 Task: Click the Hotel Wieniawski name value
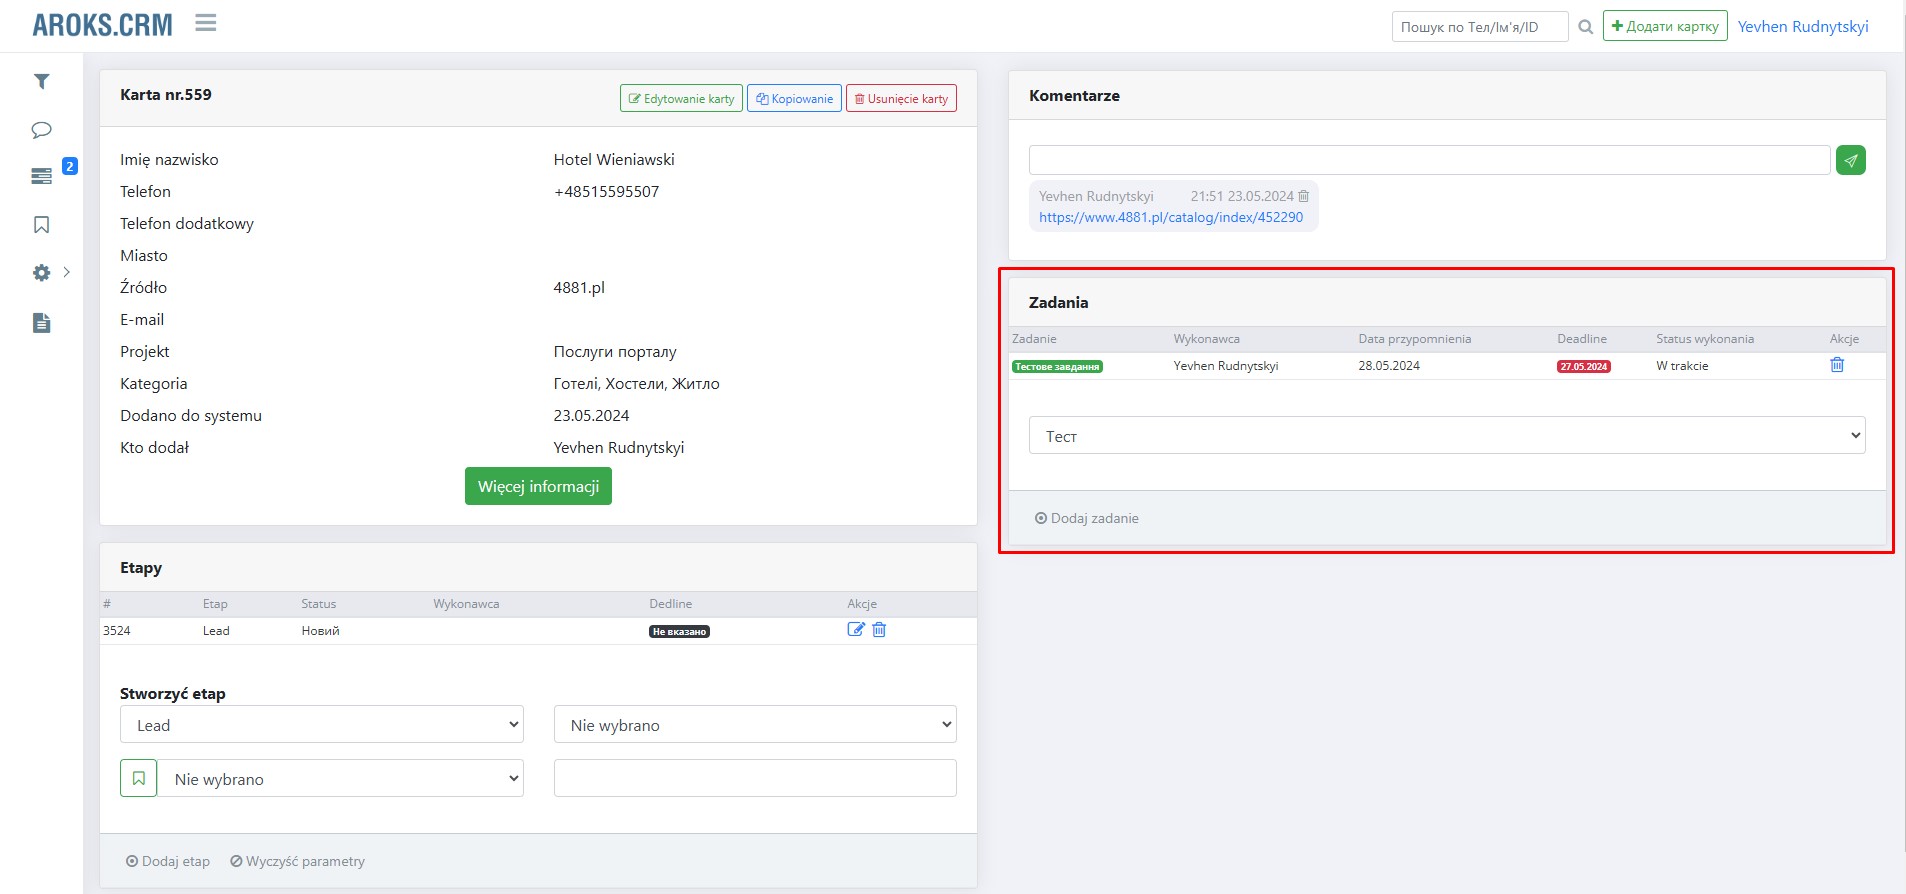pyautogui.click(x=614, y=159)
